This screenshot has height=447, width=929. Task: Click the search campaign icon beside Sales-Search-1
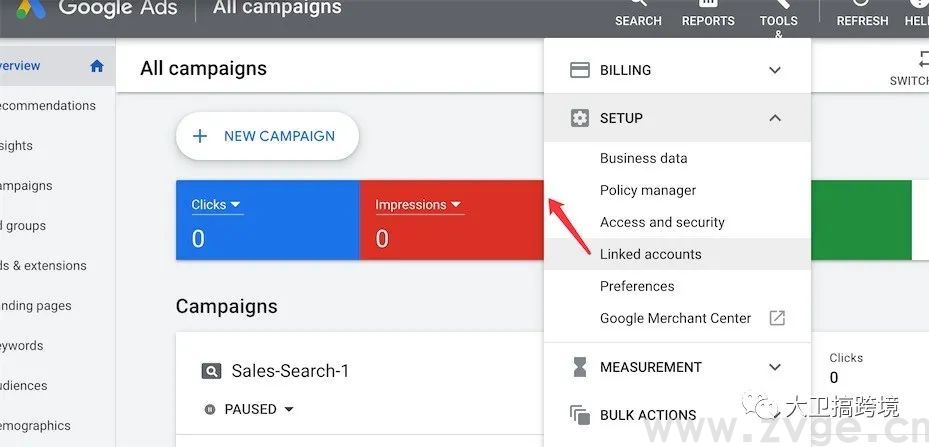(x=211, y=371)
